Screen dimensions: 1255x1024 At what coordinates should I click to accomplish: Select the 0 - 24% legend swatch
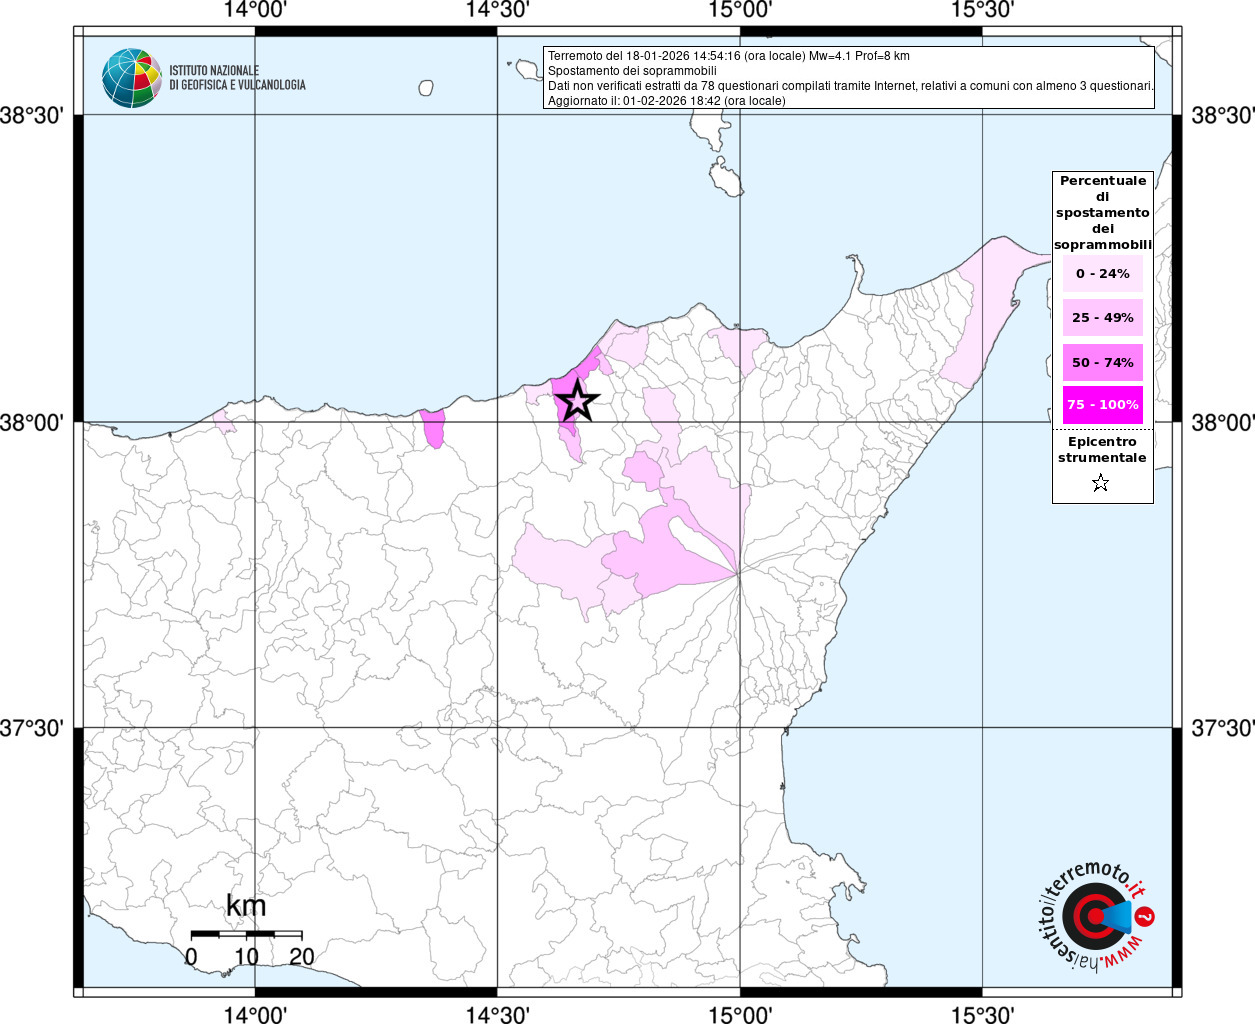pyautogui.click(x=1102, y=274)
